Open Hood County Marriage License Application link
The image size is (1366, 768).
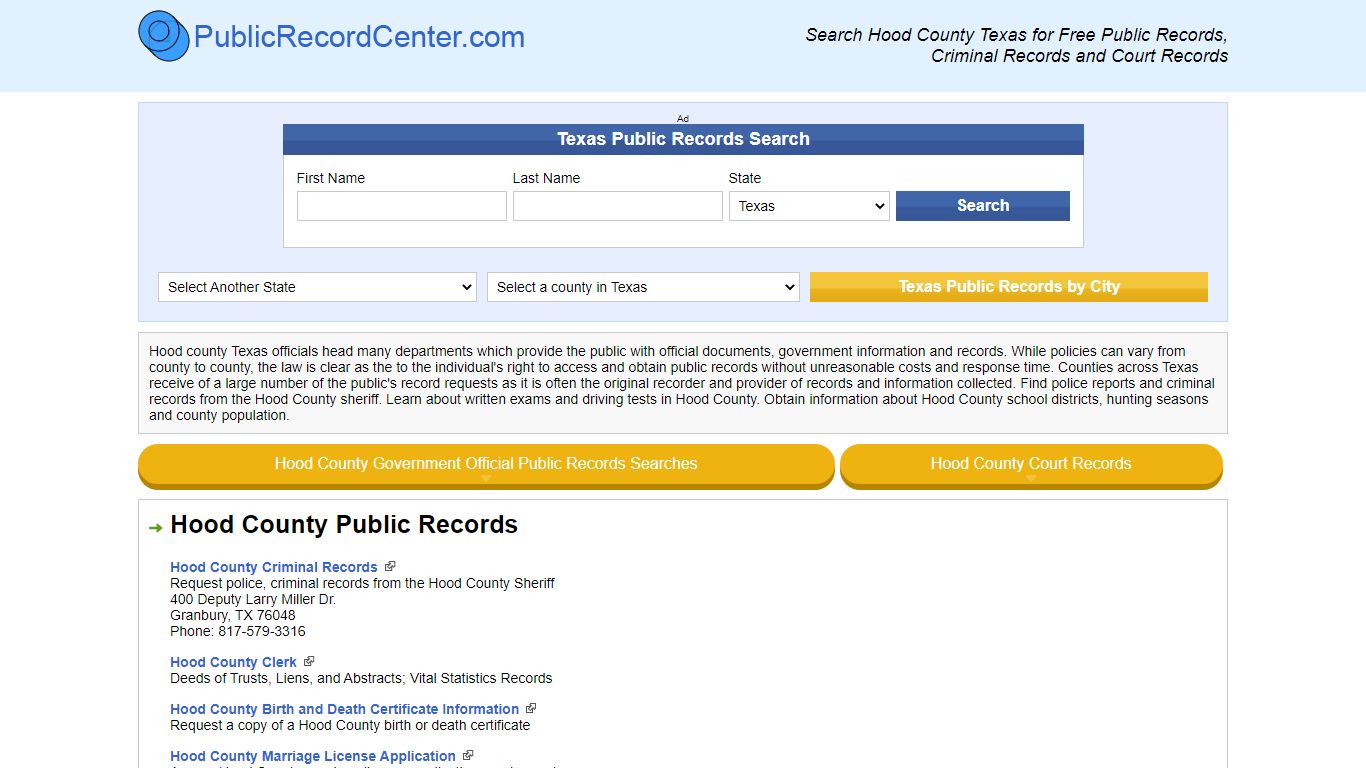(313, 756)
